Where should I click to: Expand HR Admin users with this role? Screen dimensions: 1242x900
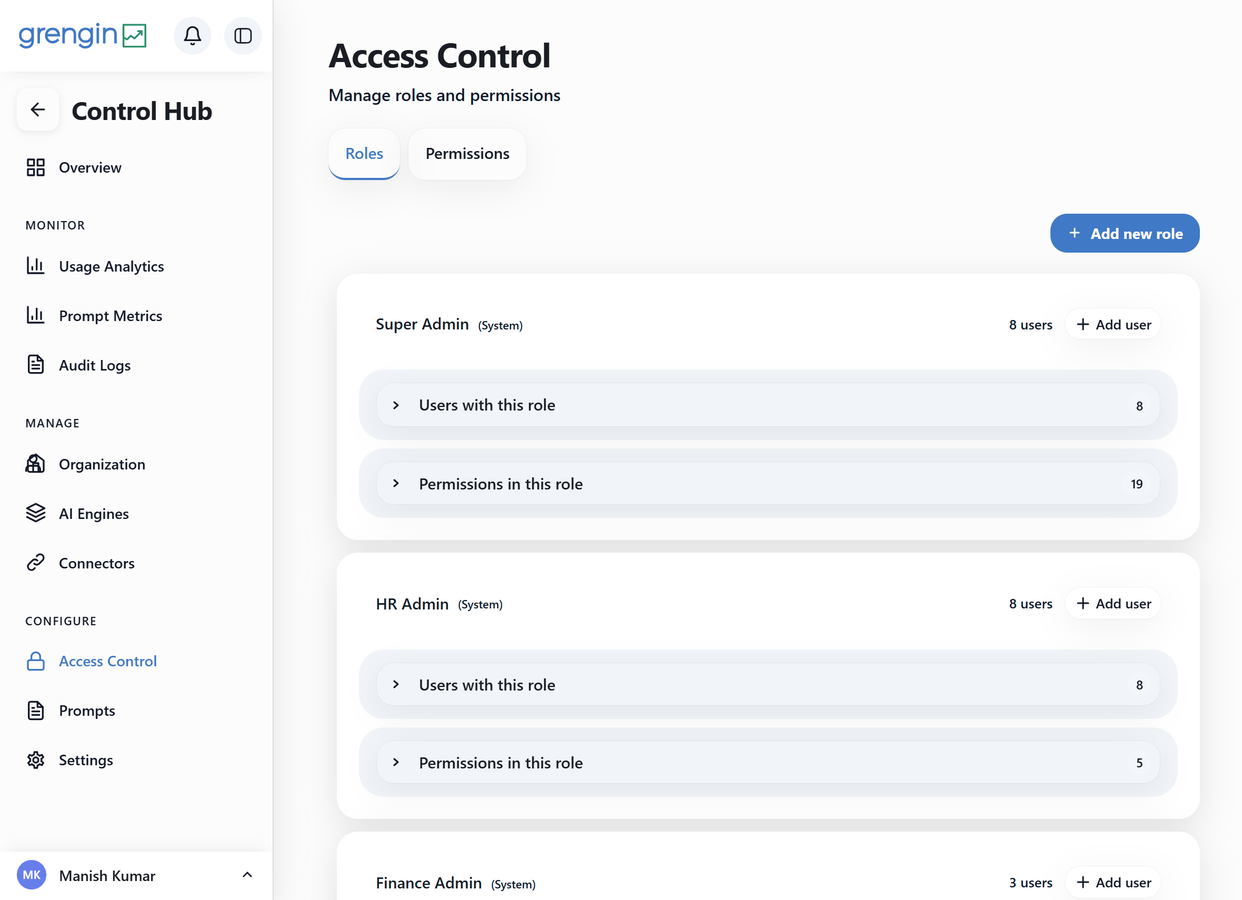tap(768, 685)
